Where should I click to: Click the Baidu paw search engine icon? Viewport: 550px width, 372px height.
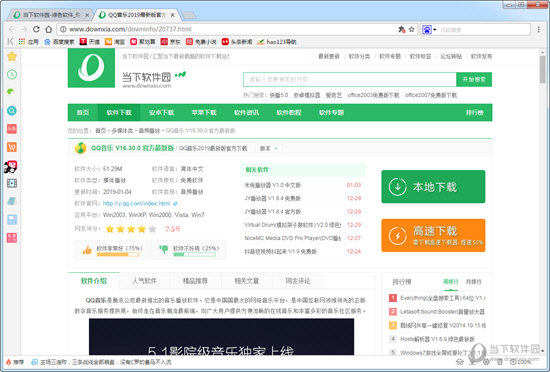coord(427,29)
